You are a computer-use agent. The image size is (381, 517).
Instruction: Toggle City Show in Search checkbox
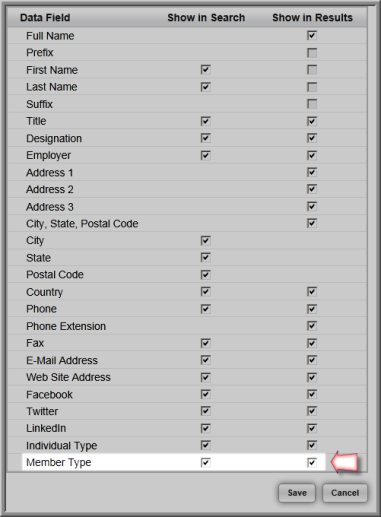pos(205,240)
